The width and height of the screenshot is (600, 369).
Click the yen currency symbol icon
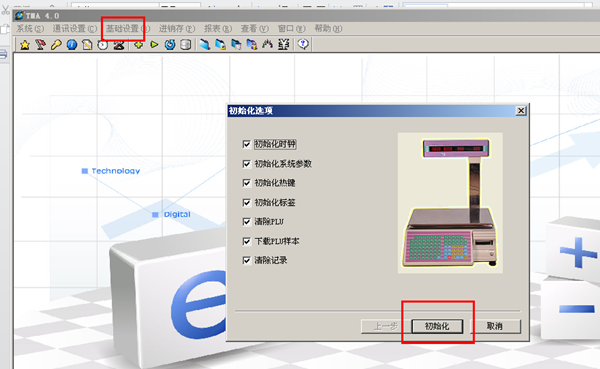click(283, 45)
